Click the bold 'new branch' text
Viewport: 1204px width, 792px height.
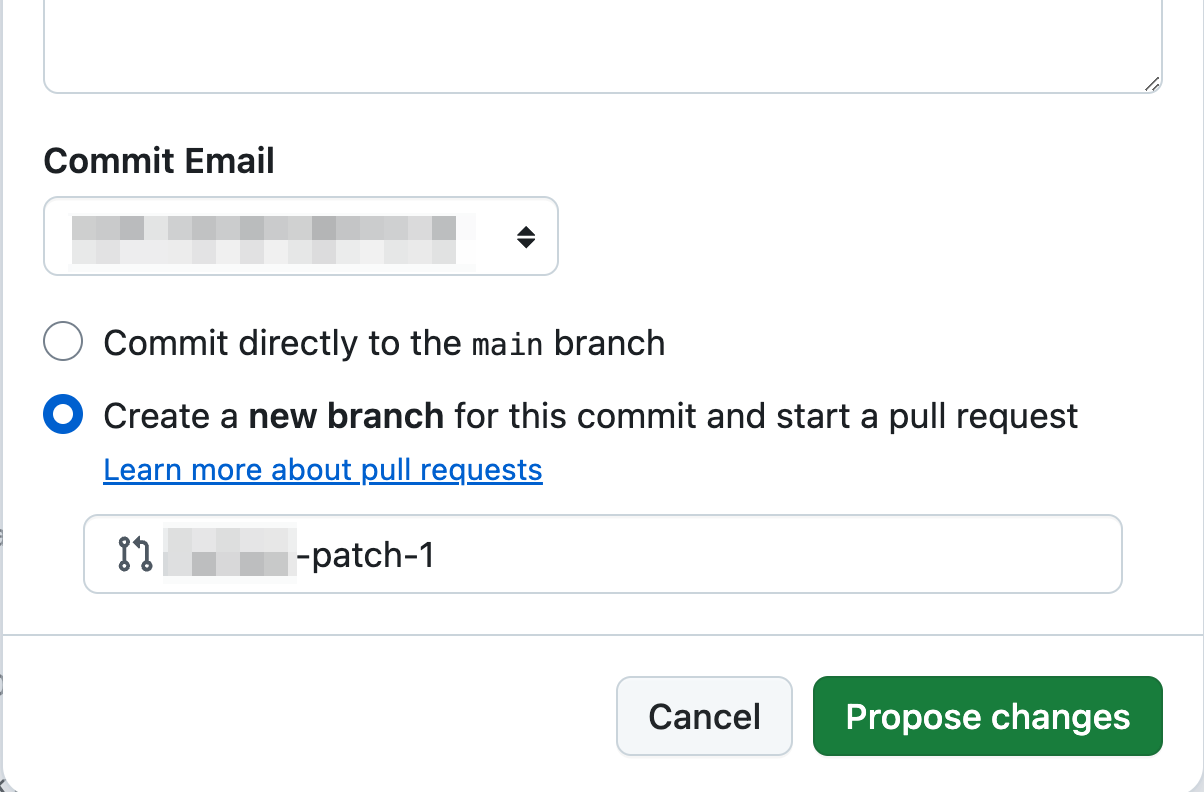[x=346, y=415]
